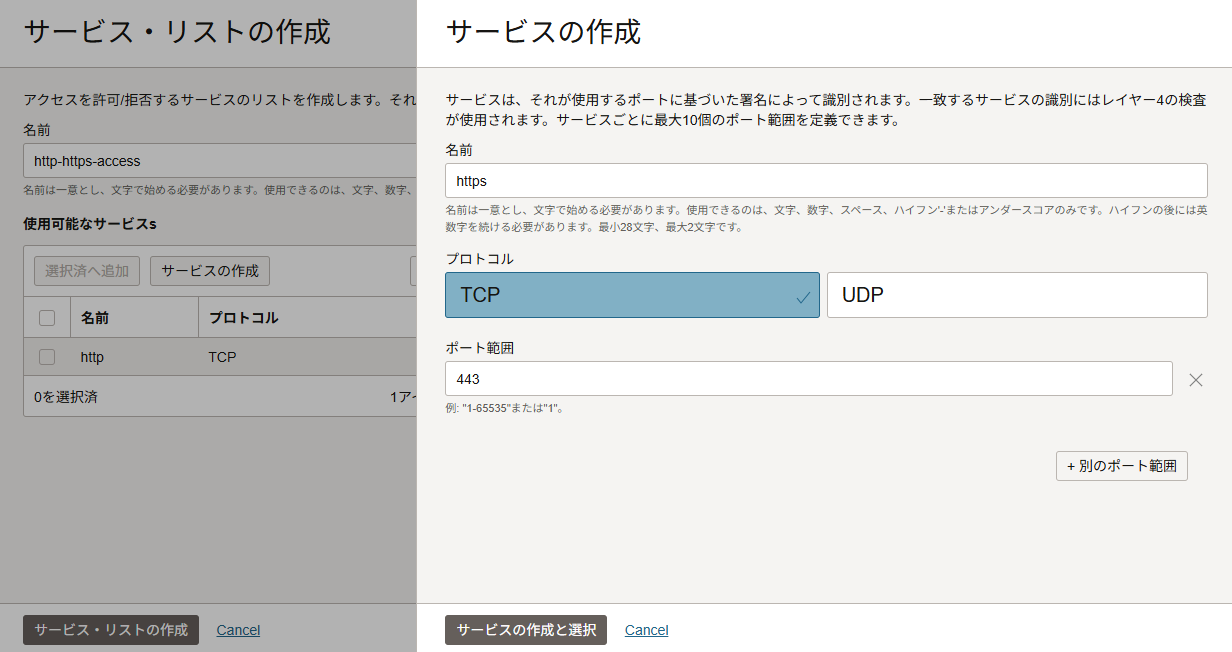The image size is (1232, 652).
Task: Focus the port range field containing 443
Action: click(808, 379)
